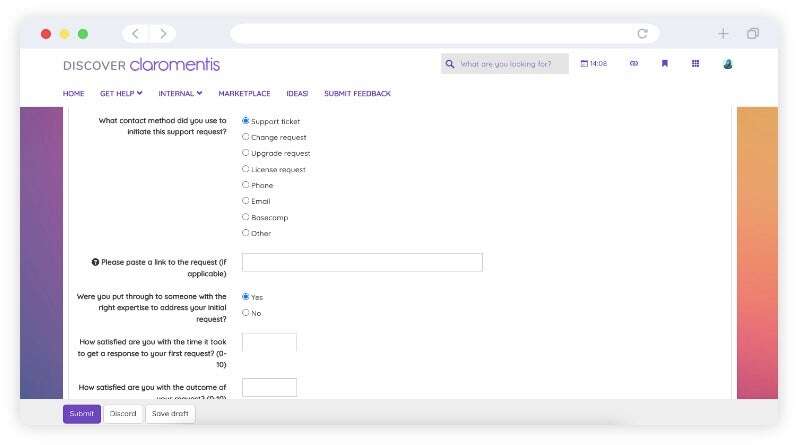The image size is (798, 445).
Task: Go to Submit Feedback page
Action: (x=357, y=93)
